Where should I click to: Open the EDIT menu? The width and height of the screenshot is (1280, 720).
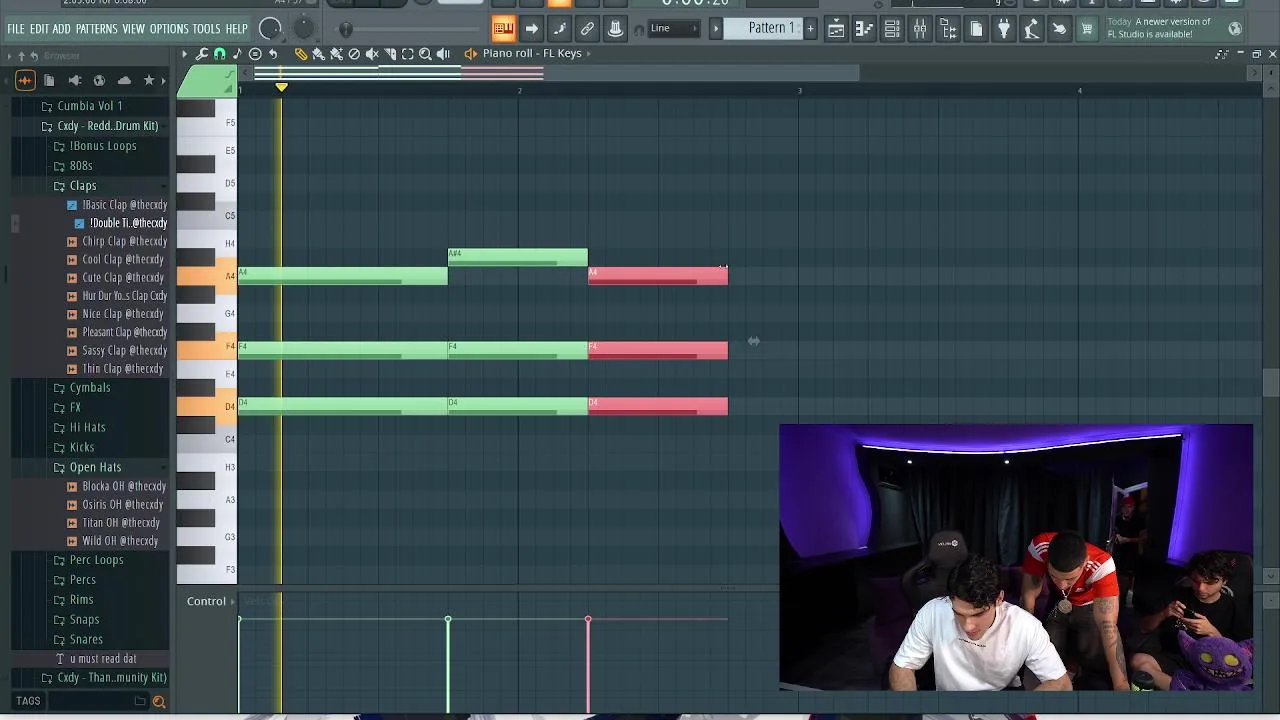39,29
